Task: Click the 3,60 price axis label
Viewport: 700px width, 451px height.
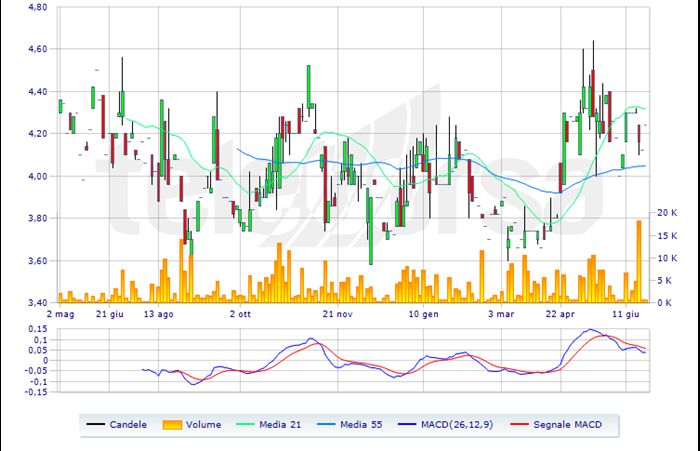Action: coord(38,261)
